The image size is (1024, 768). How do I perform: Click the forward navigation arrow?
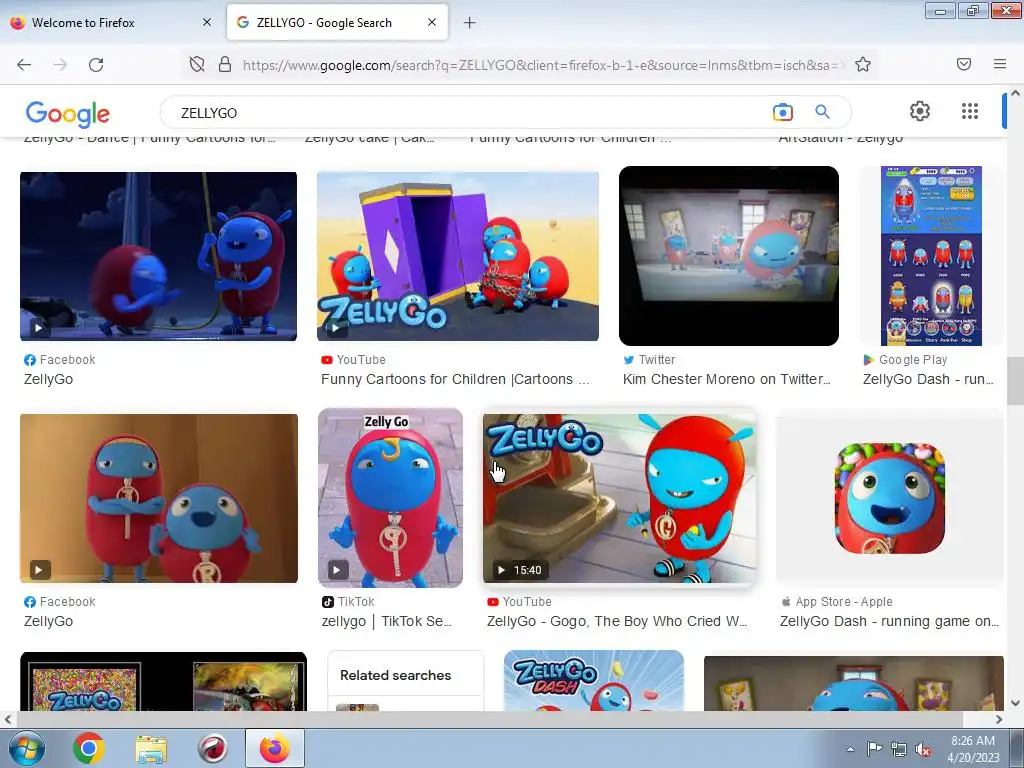click(60, 65)
